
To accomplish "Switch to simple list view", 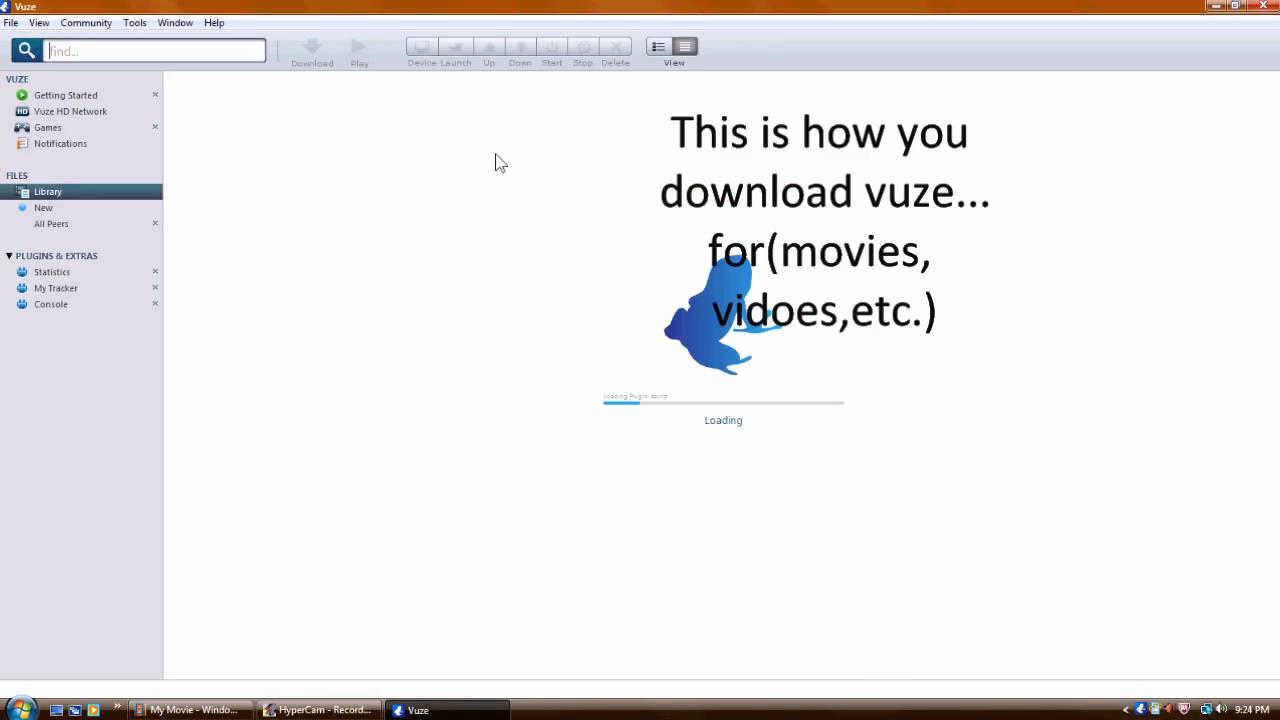I will (x=659, y=47).
